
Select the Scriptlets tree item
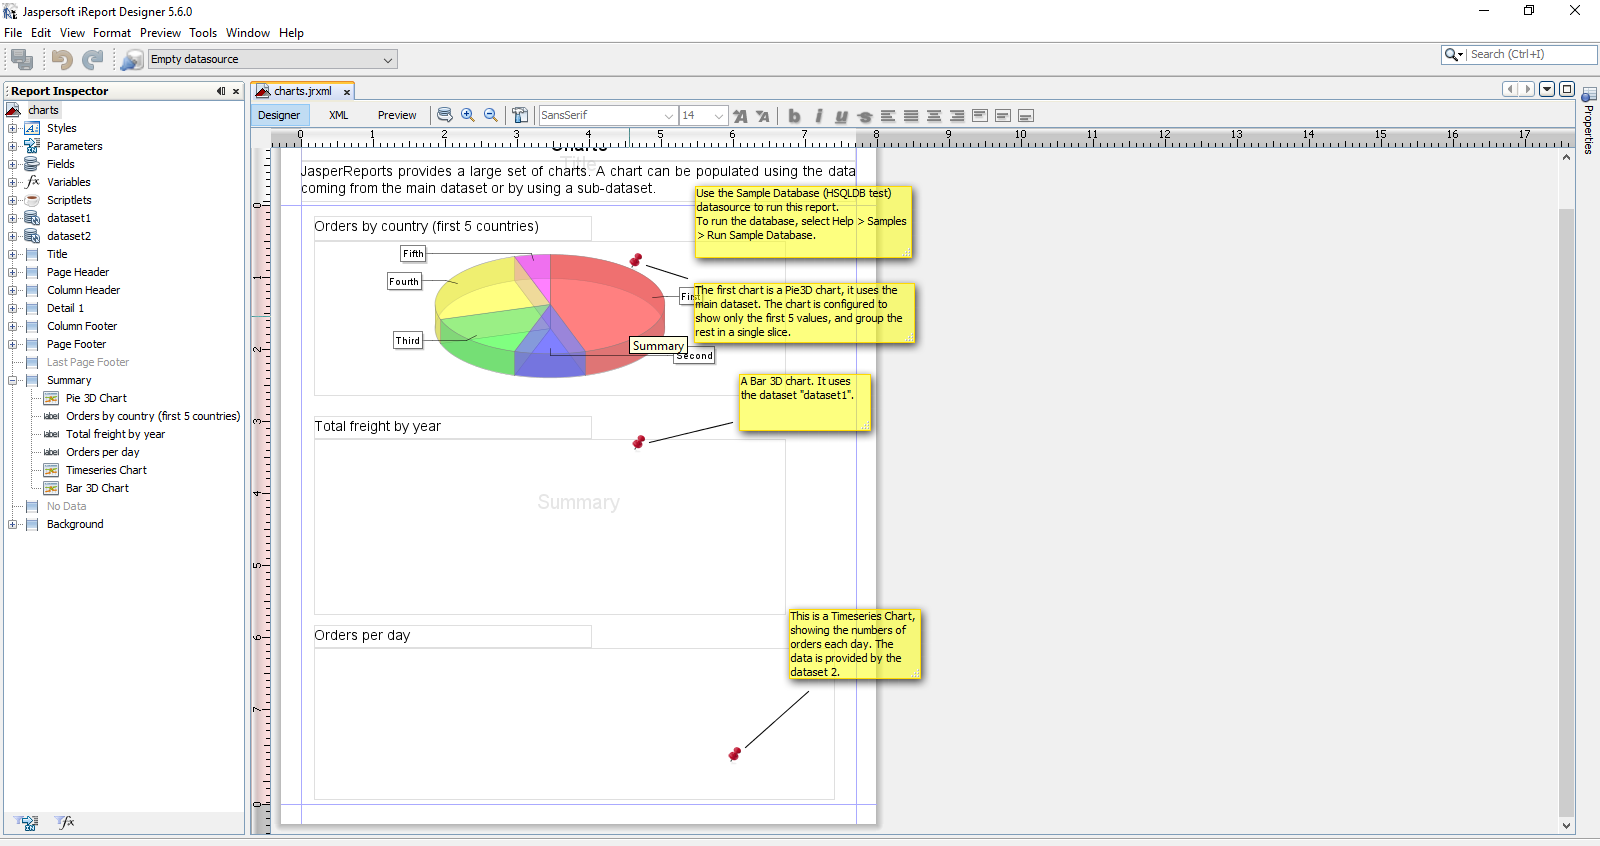[69, 200]
